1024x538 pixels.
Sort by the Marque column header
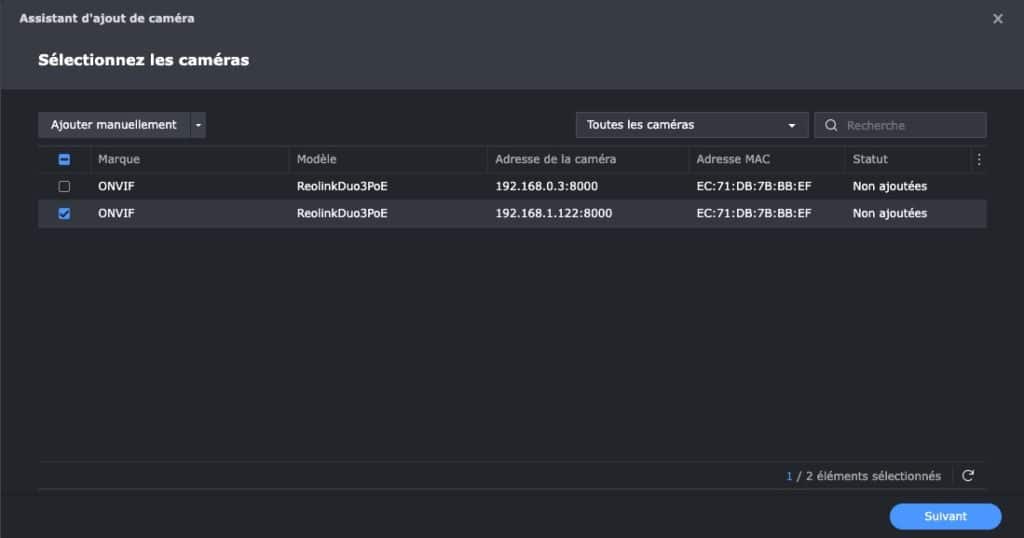(119, 159)
